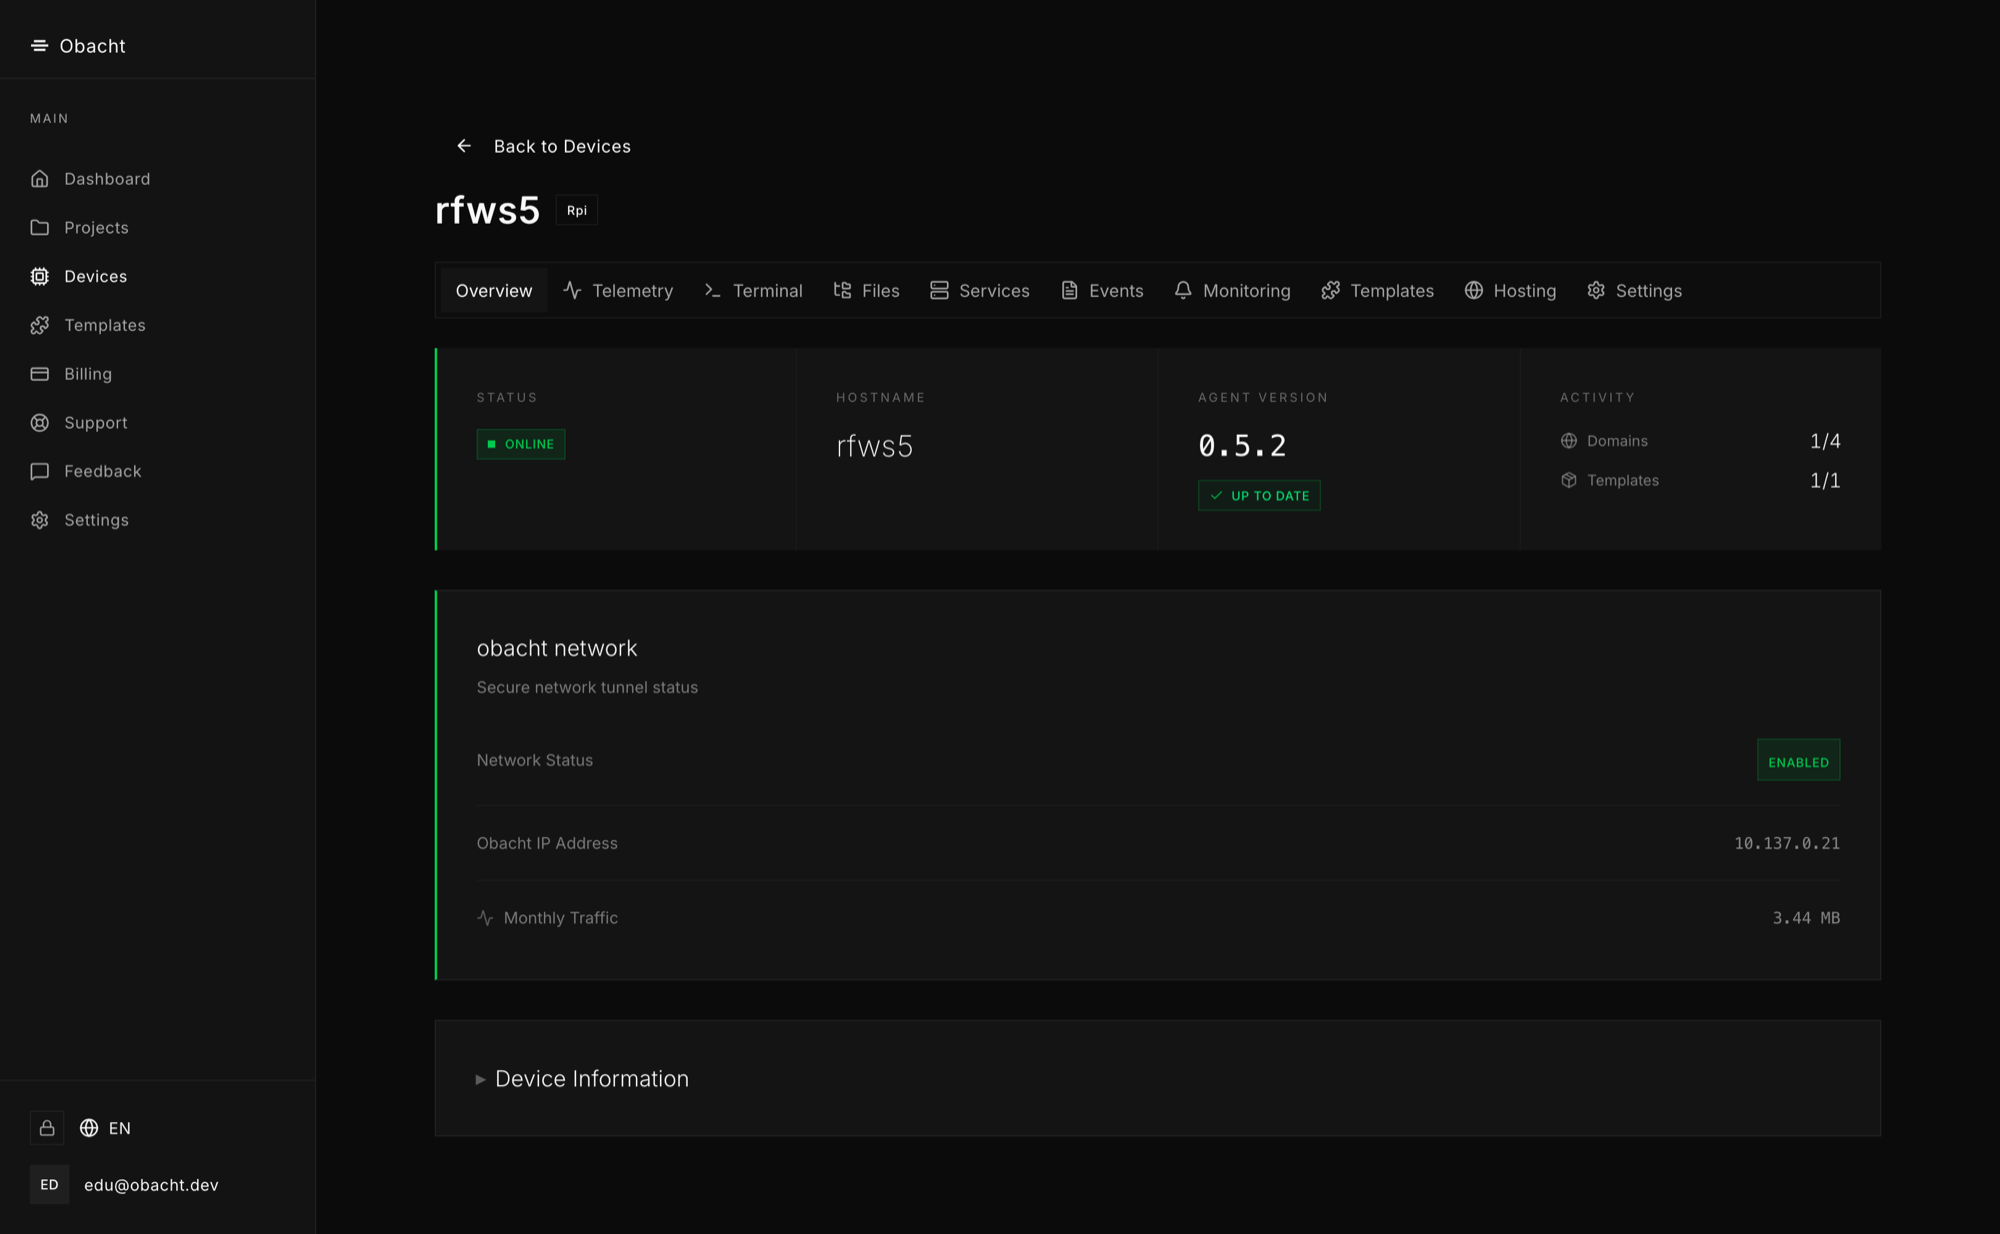Click the device Settings gear icon in tab bar
The image size is (2000, 1234).
tap(1596, 290)
